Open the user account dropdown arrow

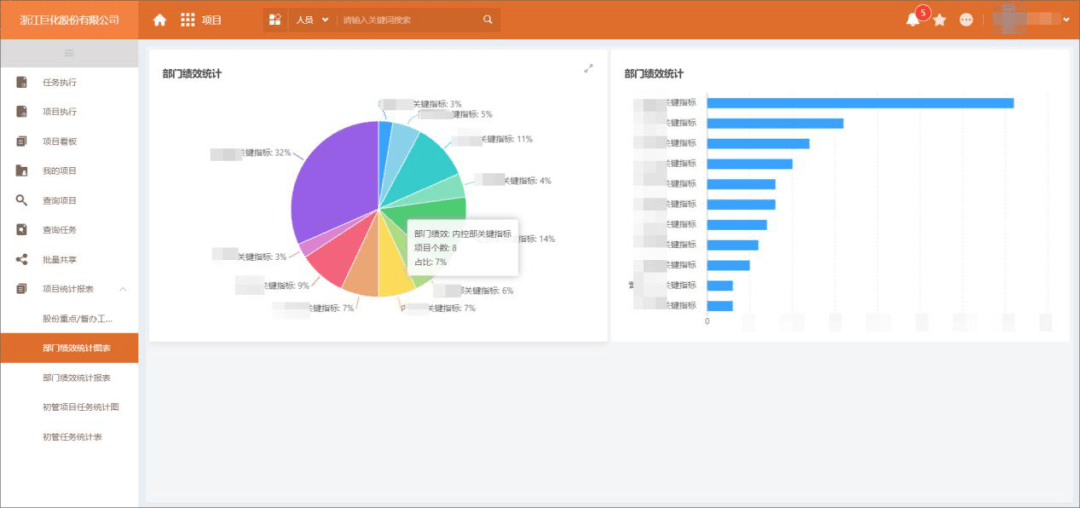tap(1066, 20)
